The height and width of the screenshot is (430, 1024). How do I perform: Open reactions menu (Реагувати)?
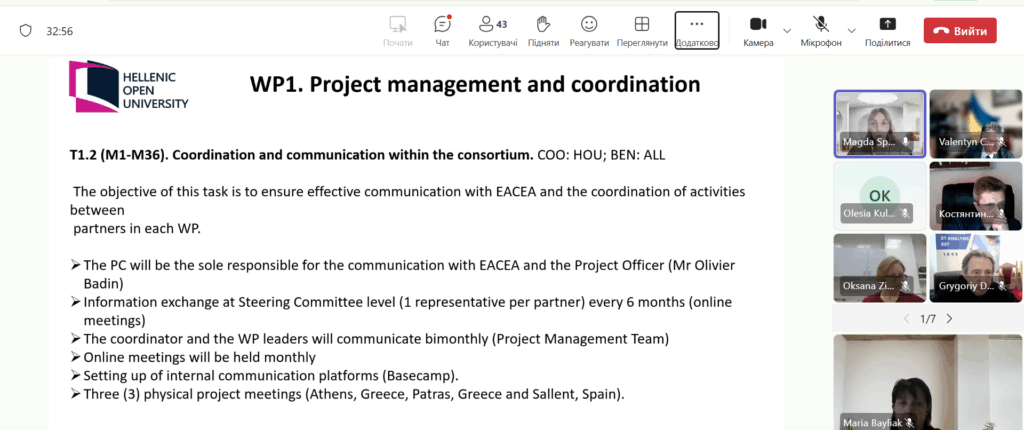tap(589, 30)
